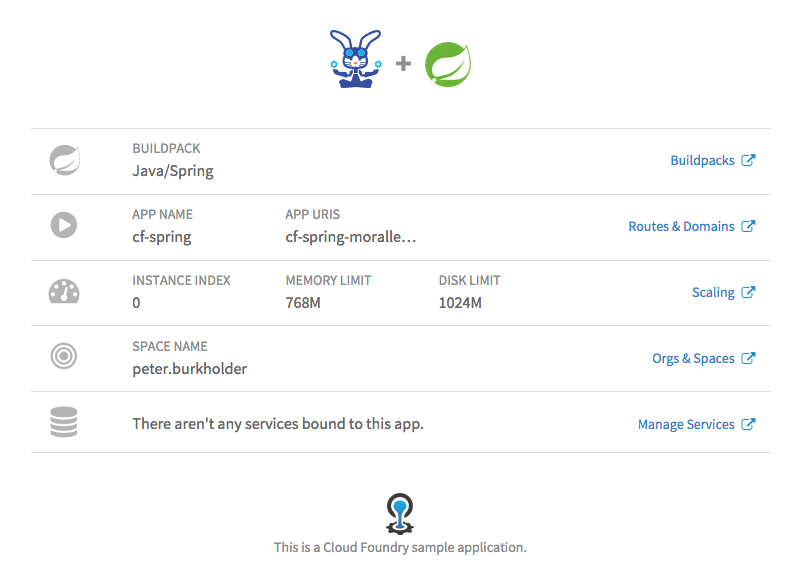Click the Cloud Foundry sample application text
800x587 pixels.
[x=400, y=547]
